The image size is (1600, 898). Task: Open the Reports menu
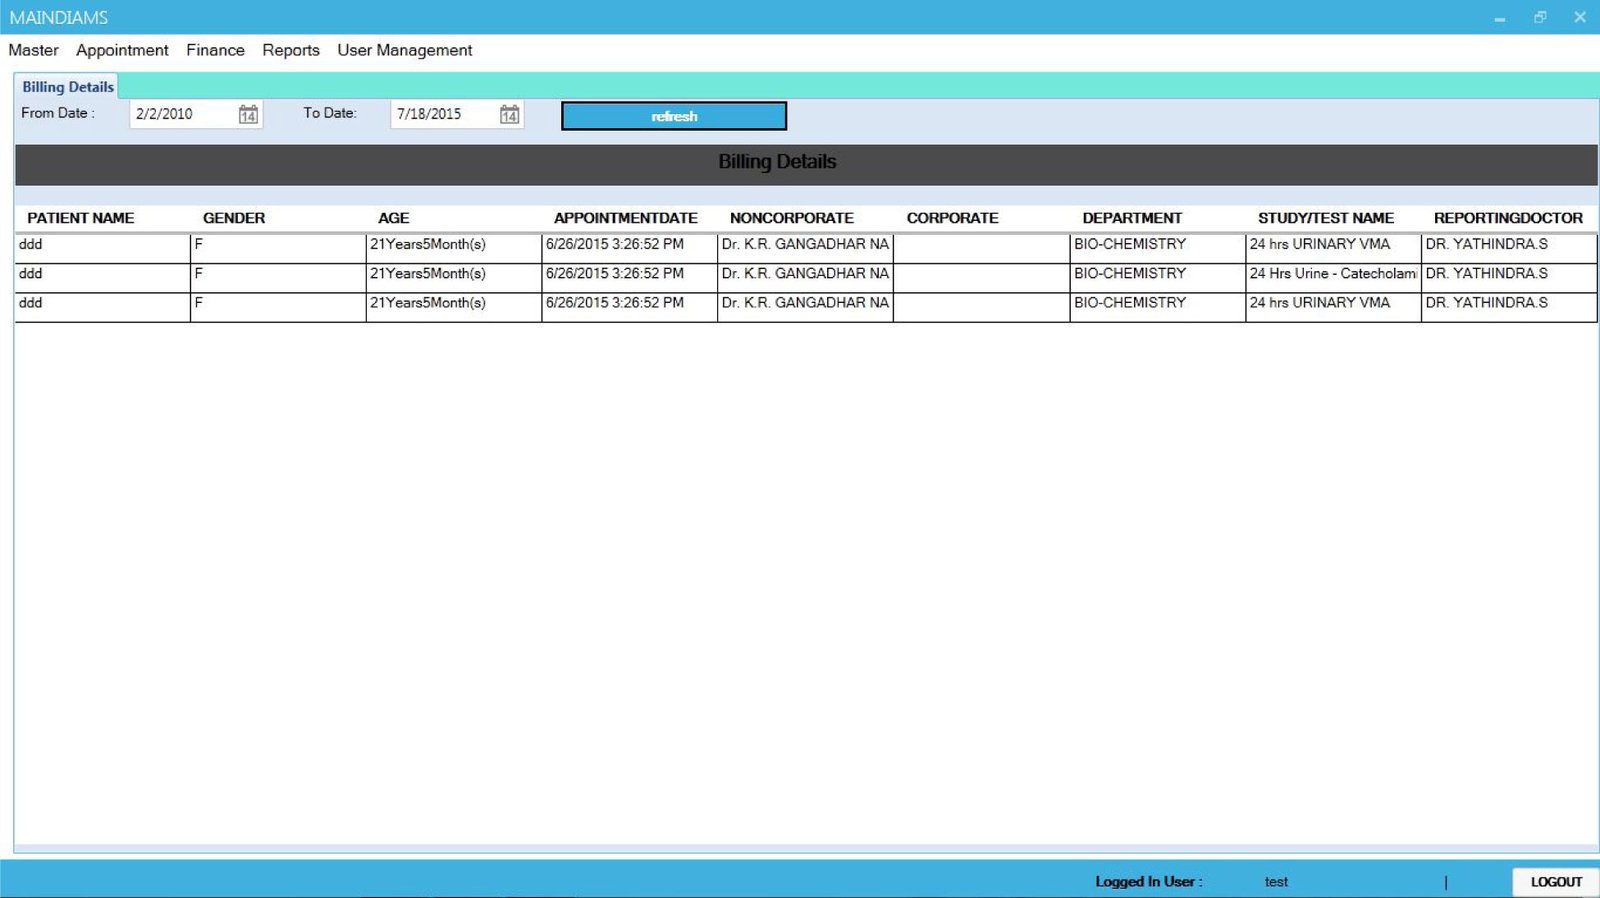pyautogui.click(x=291, y=50)
